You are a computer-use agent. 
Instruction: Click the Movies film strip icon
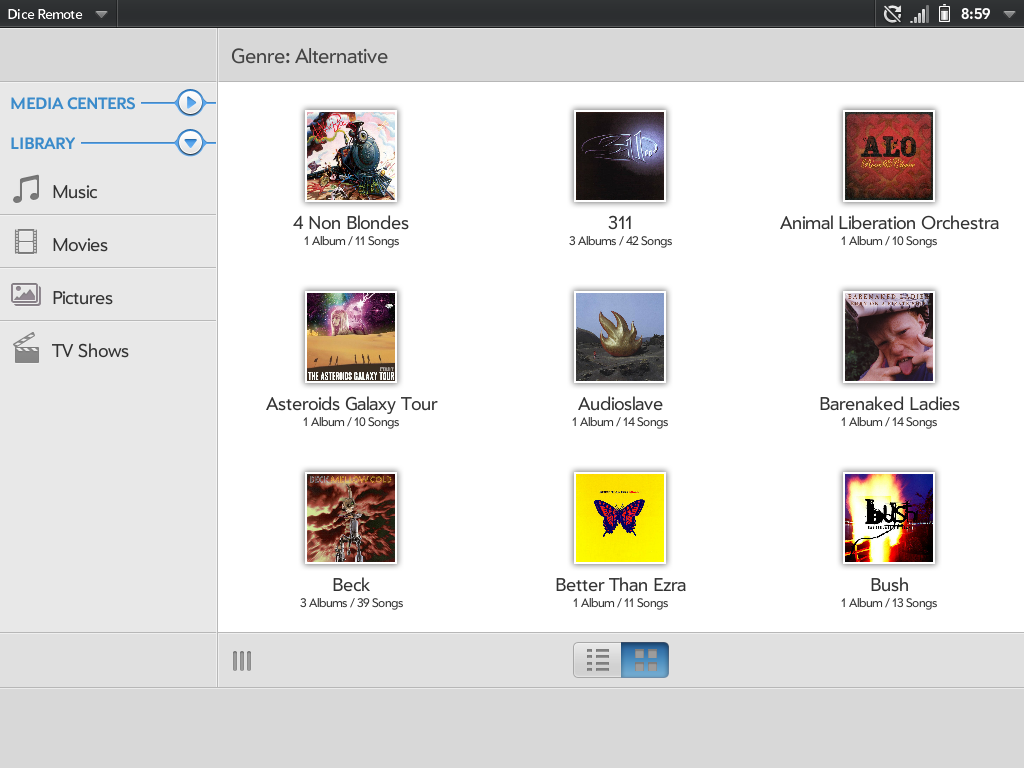click(26, 243)
